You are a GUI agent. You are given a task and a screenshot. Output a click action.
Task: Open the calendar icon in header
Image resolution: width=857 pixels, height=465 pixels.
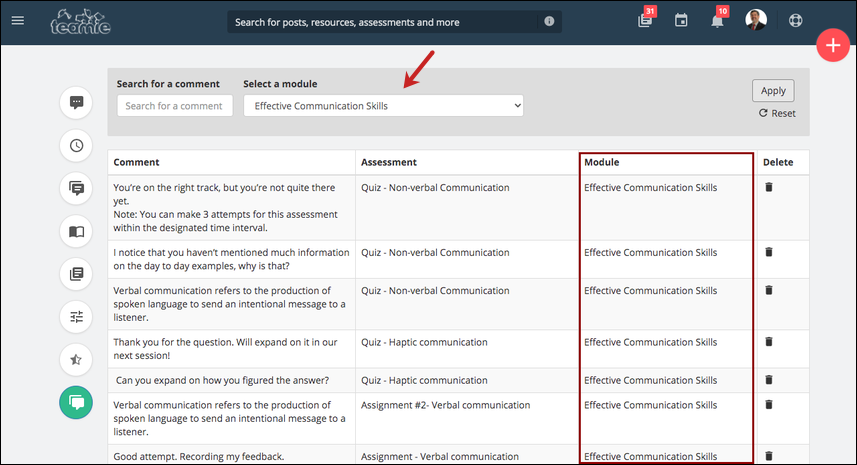681,21
